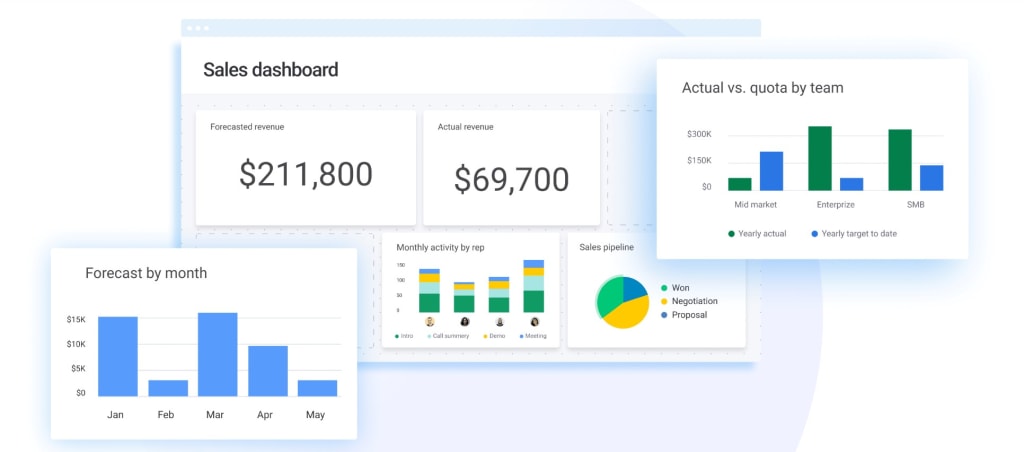Click the Actual revenue label
1024x452 pixels.
466,127
